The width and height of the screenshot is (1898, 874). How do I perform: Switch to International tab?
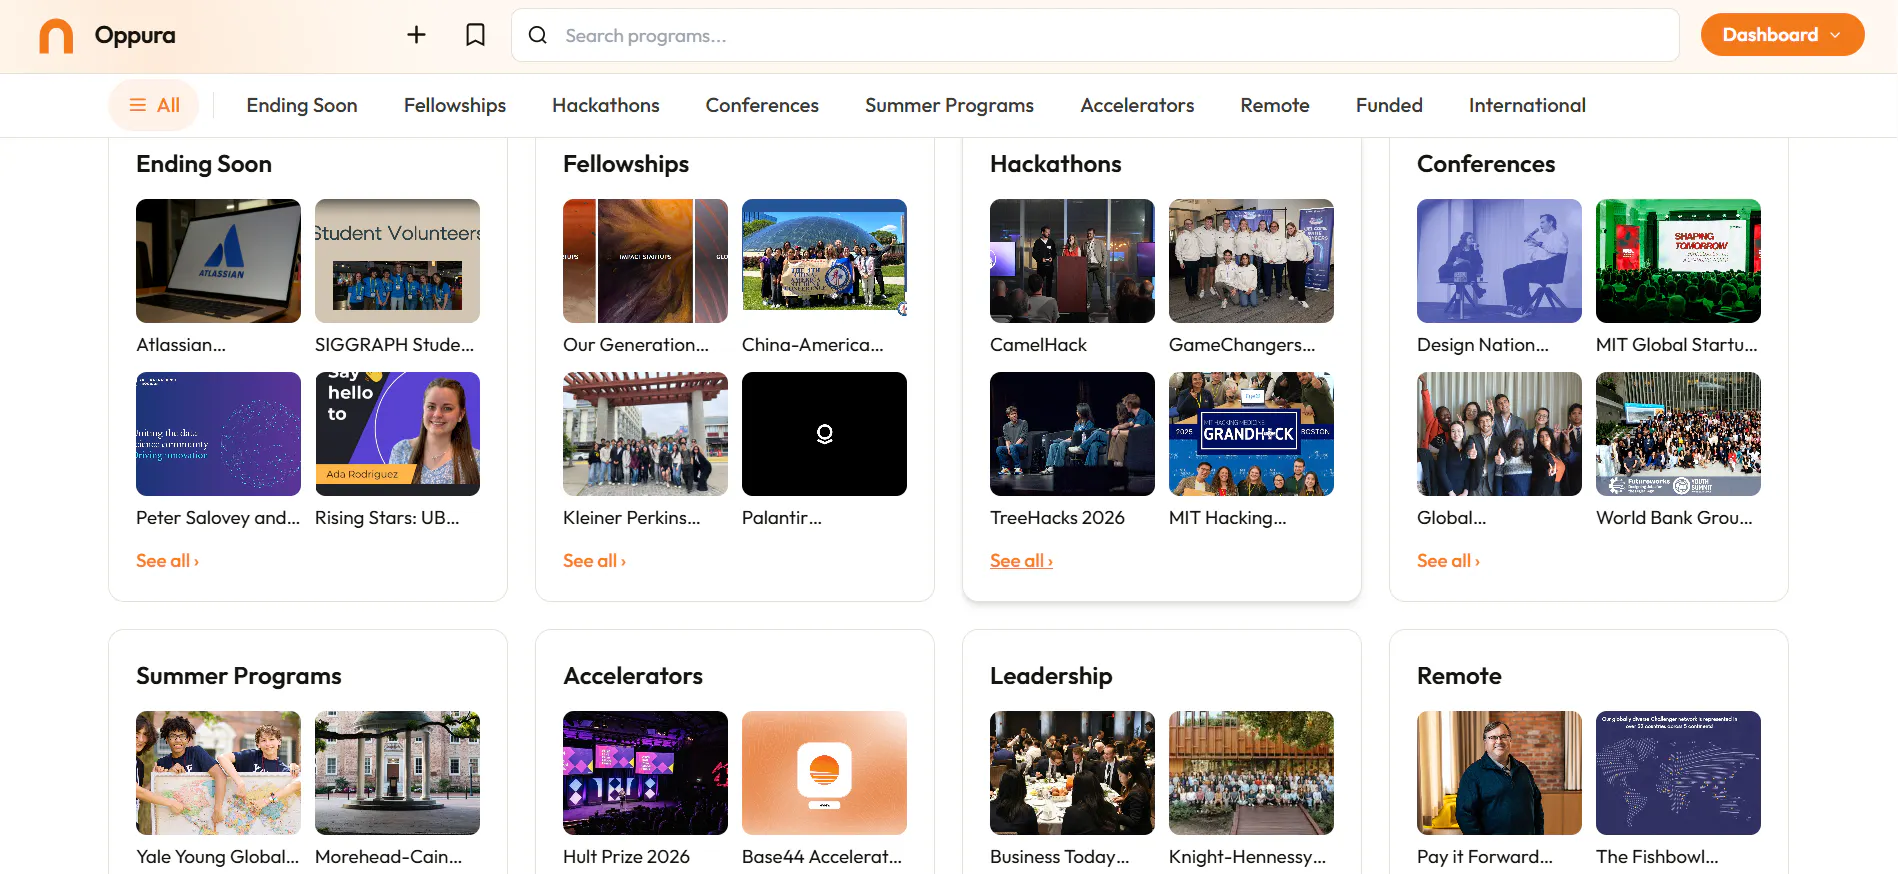[x=1527, y=105]
